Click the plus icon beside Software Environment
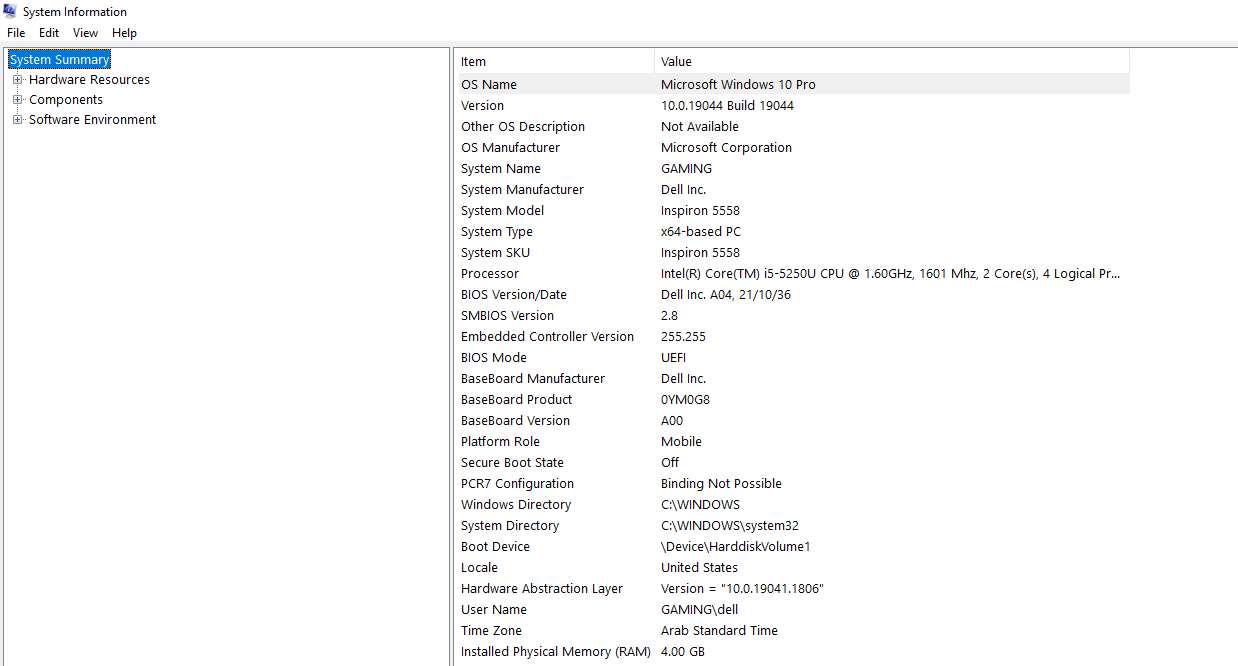The height and width of the screenshot is (666, 1238). [x=18, y=119]
